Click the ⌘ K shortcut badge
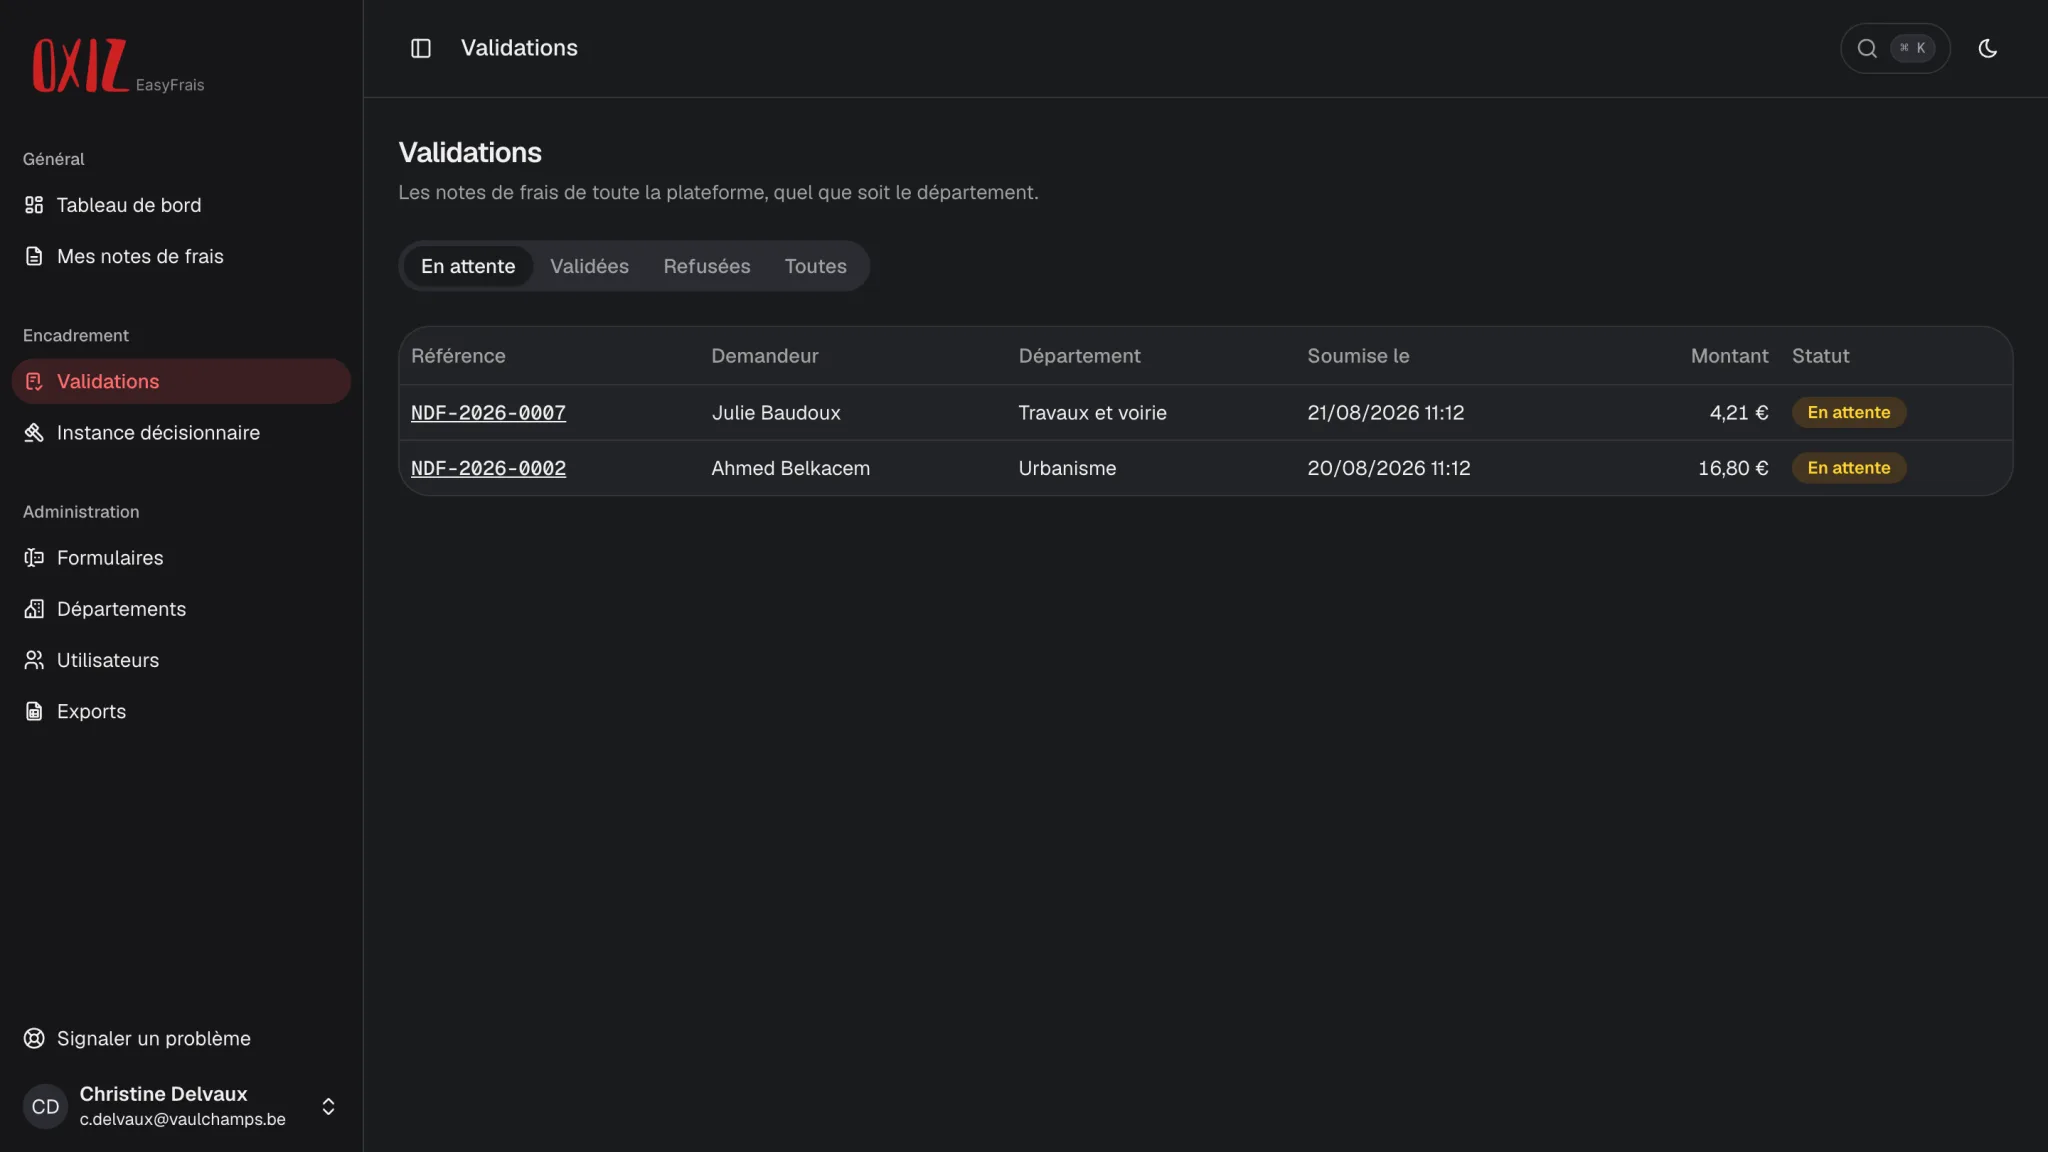Screen dimensions: 2048x1152 [x=1912, y=48]
